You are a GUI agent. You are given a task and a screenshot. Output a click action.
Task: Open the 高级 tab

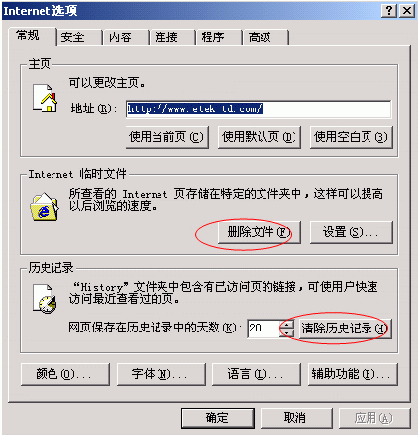tap(266, 37)
